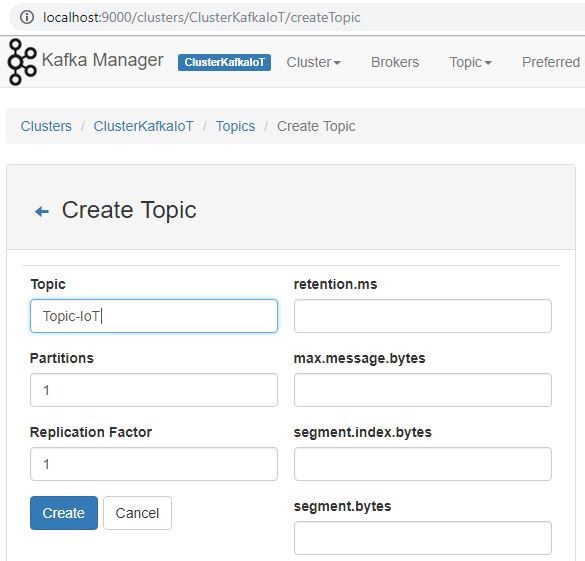
Task: Click the browser address bar URL
Action: coord(201,17)
